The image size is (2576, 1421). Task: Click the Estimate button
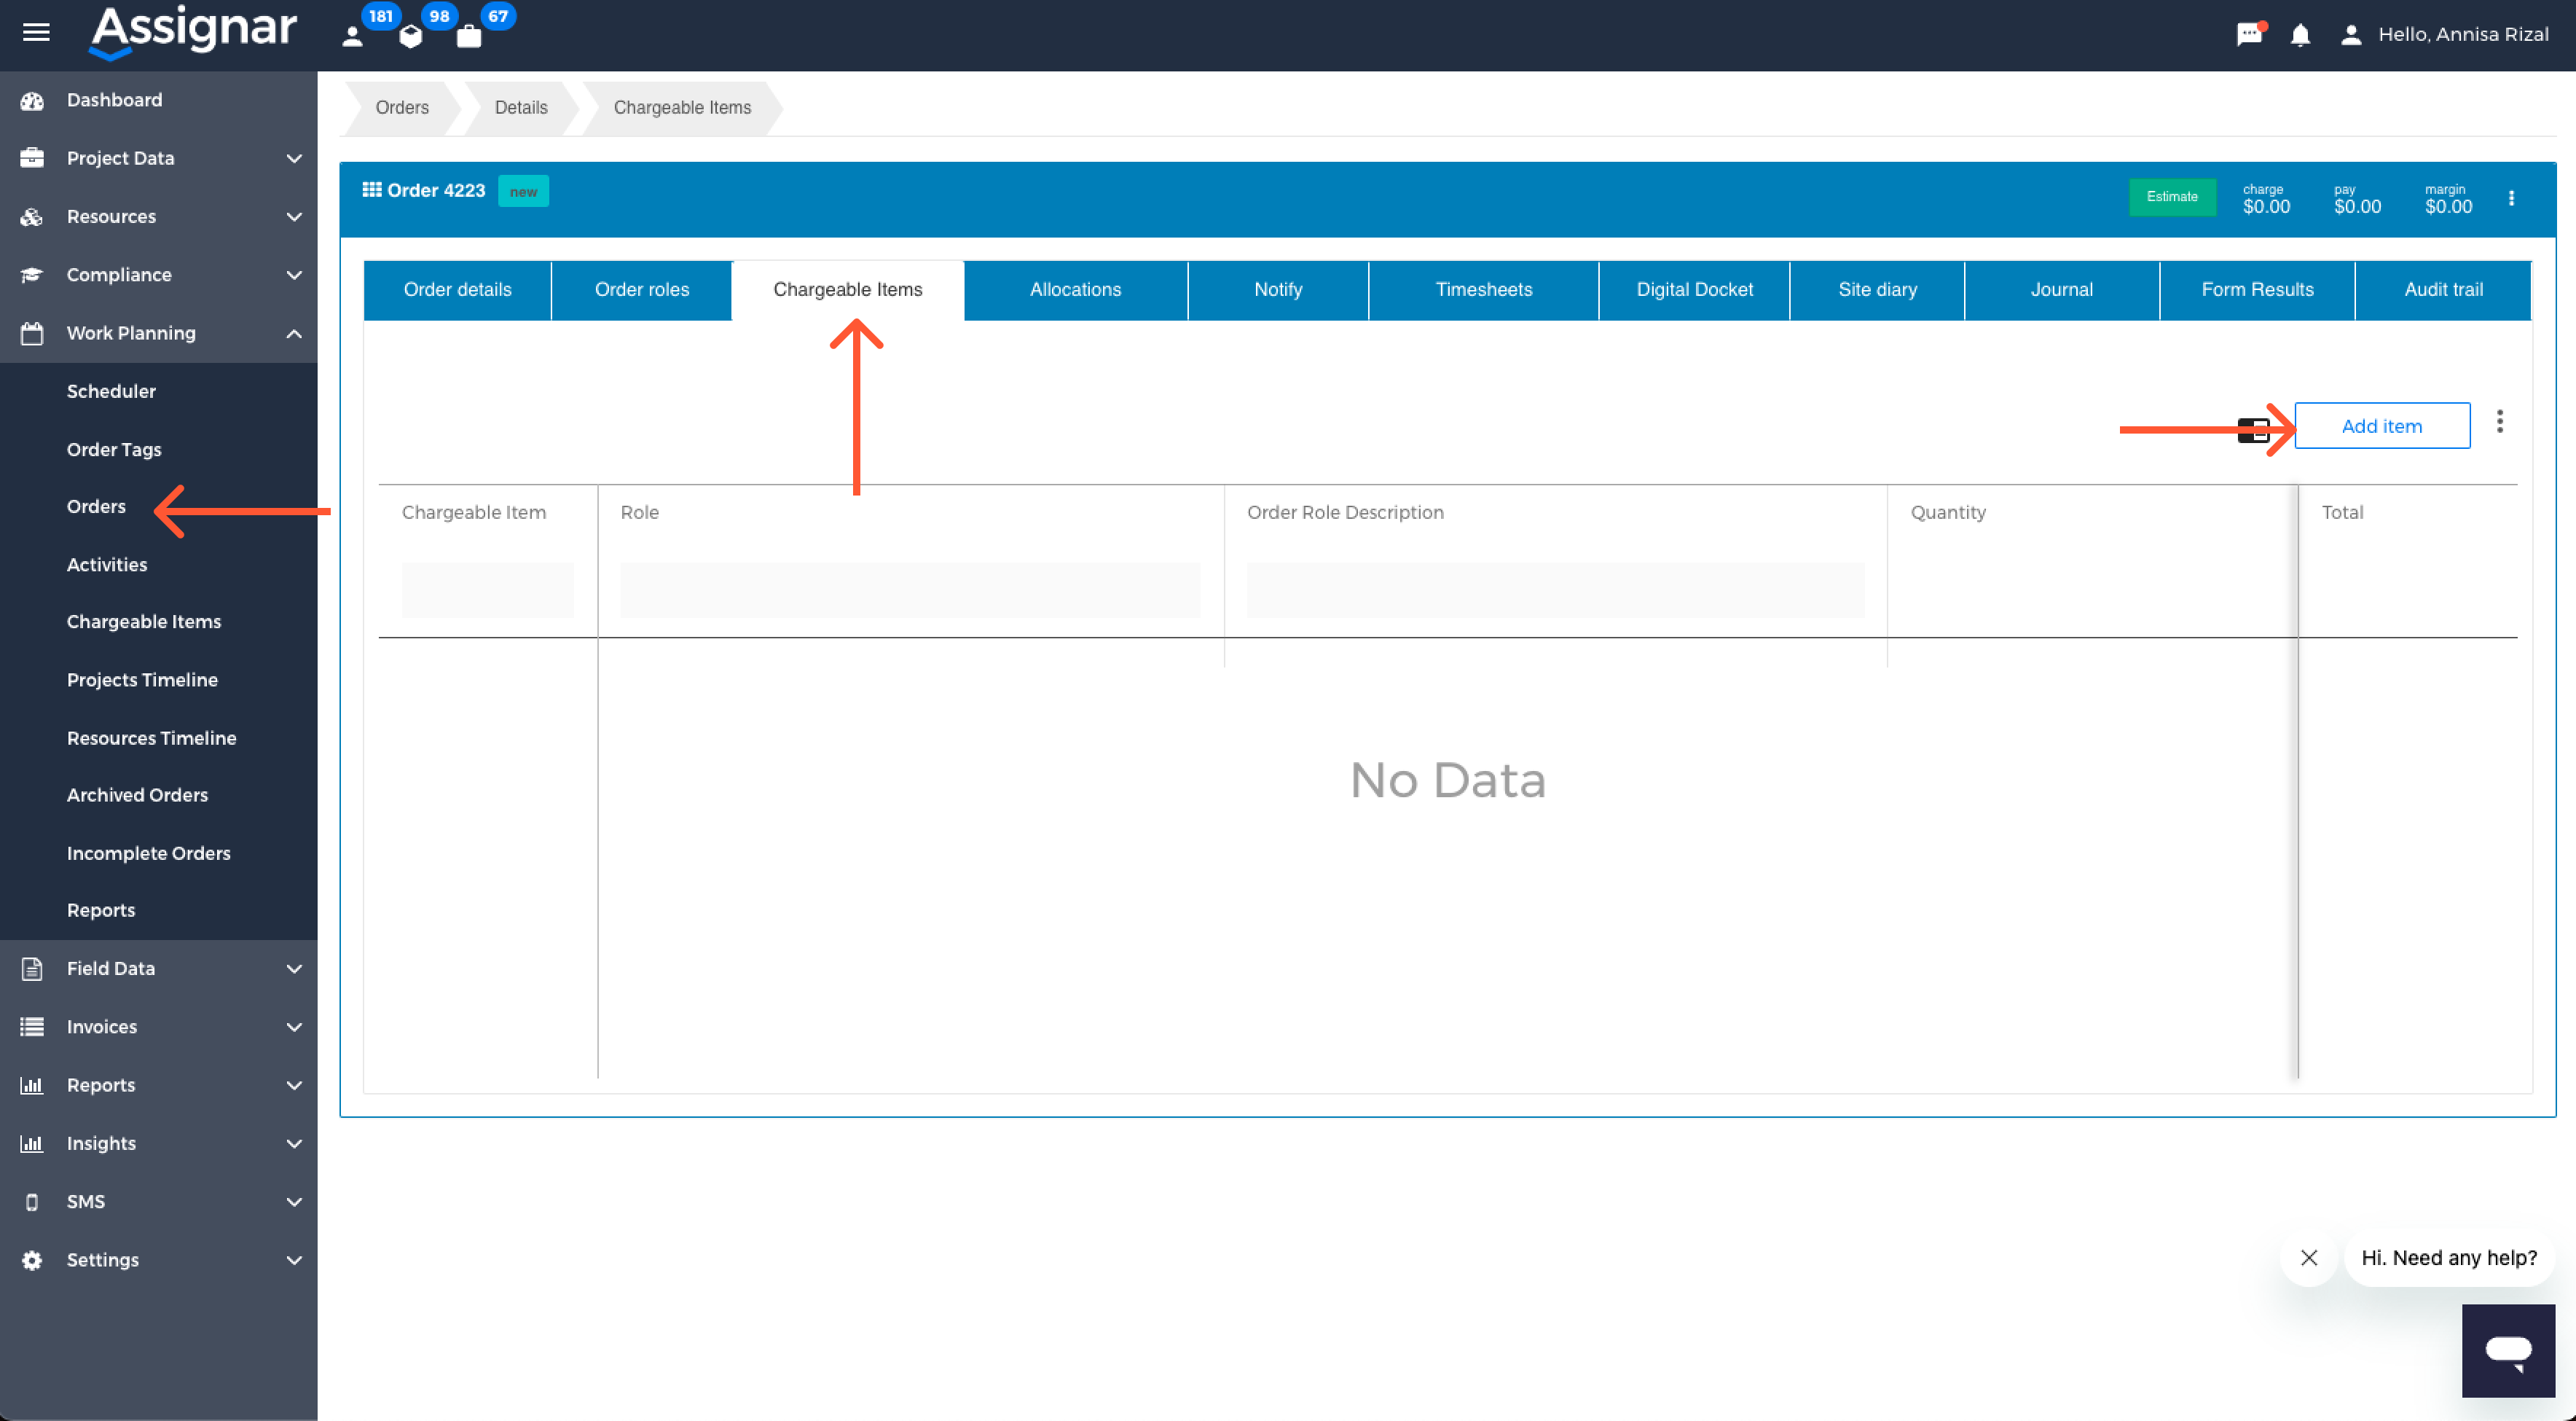click(2172, 197)
